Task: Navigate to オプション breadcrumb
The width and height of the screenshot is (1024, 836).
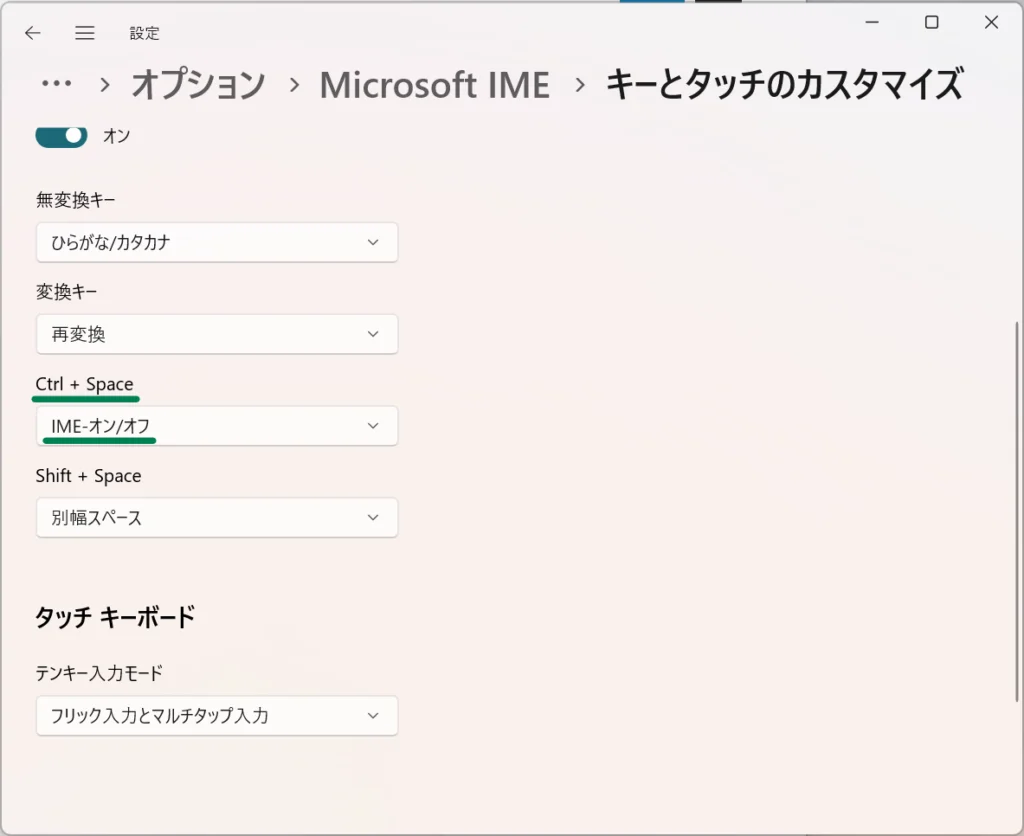Action: tap(198, 85)
